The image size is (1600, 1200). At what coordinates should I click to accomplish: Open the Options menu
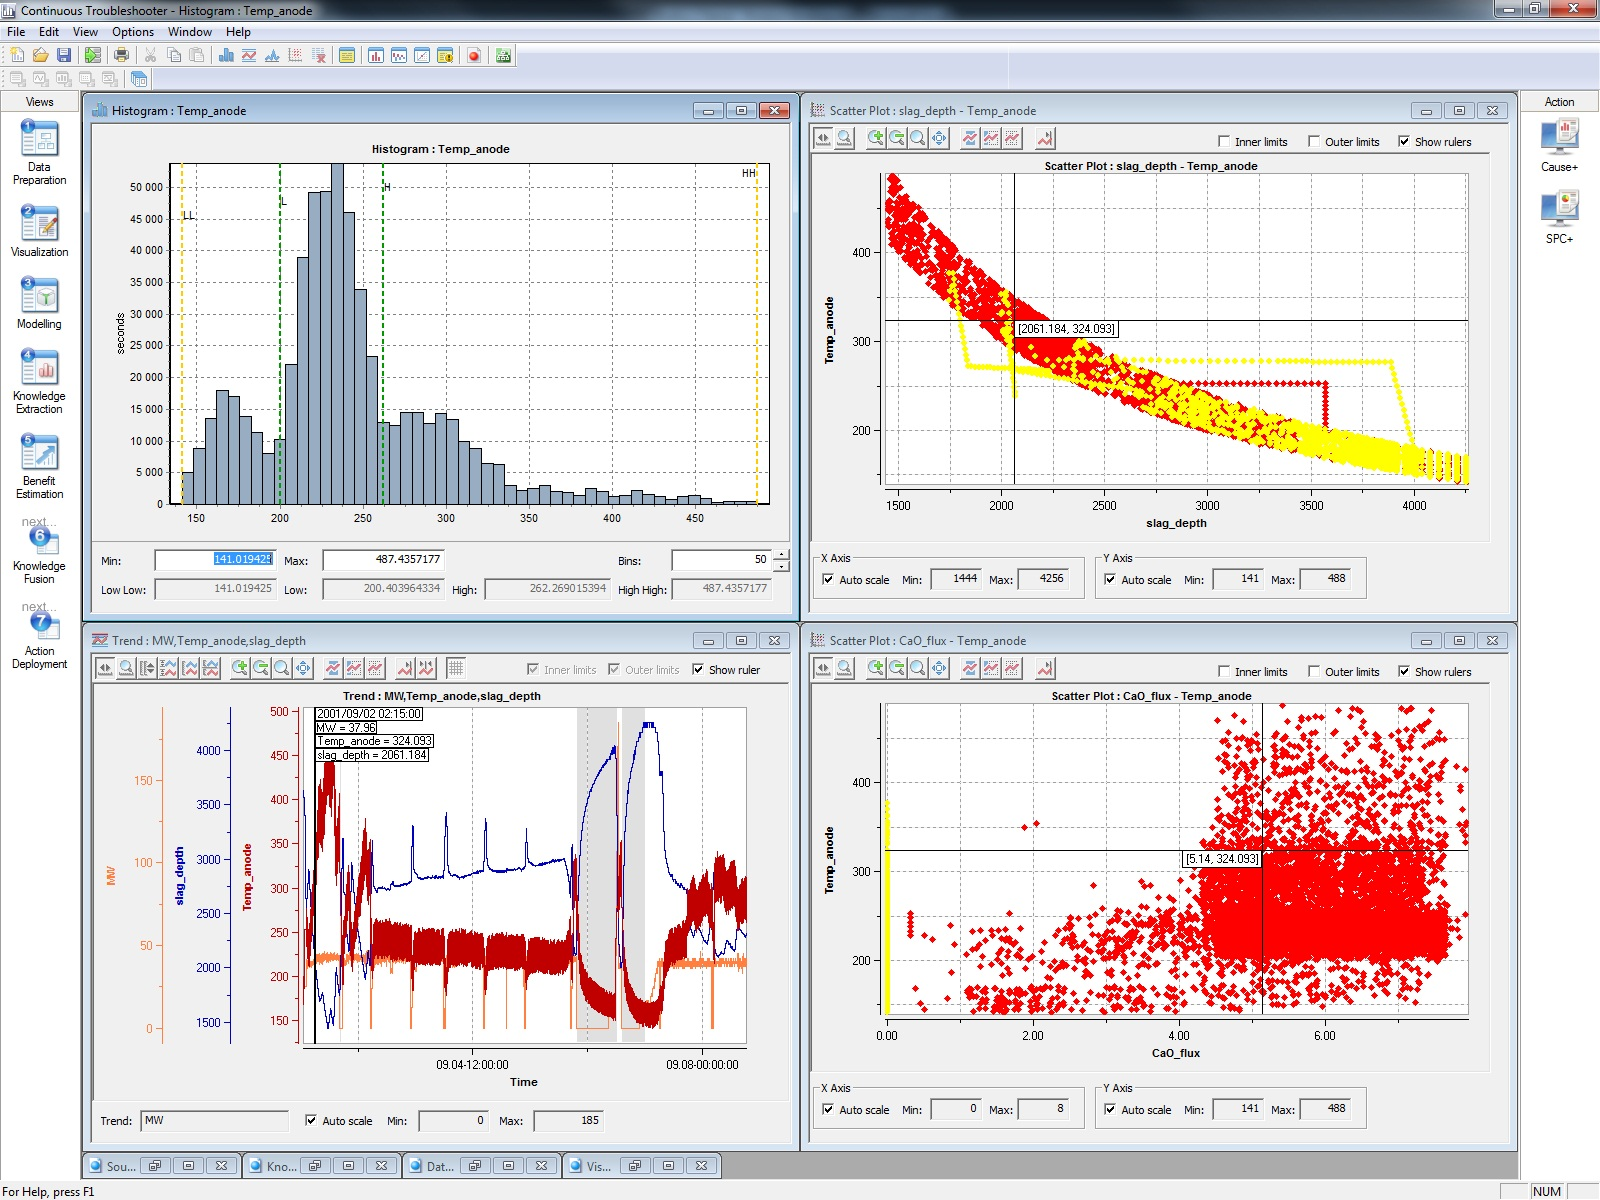point(133,31)
